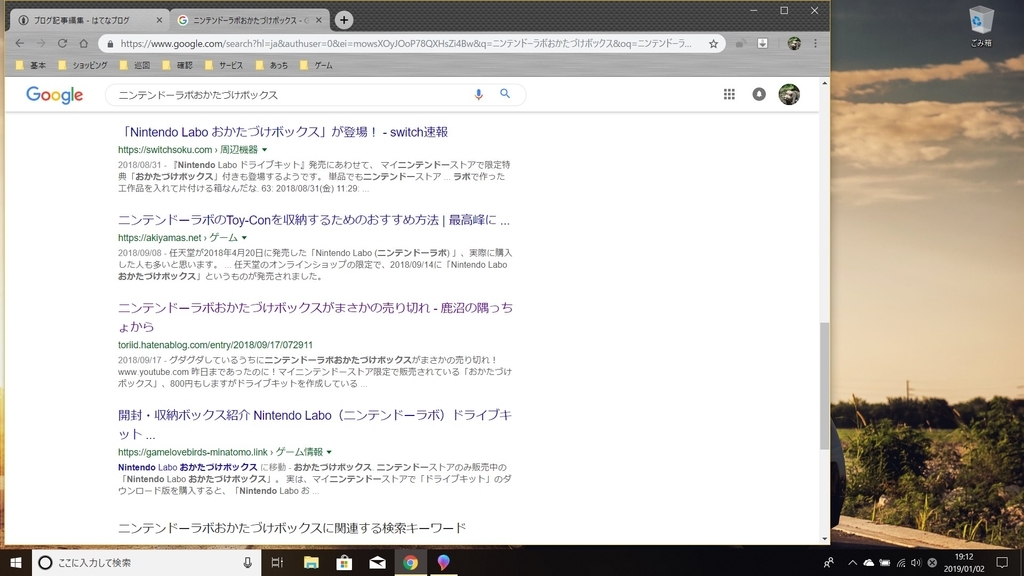This screenshot has height=576, width=1024.
Task: Click the Cortana microphone in taskbar search
Action: [248, 562]
